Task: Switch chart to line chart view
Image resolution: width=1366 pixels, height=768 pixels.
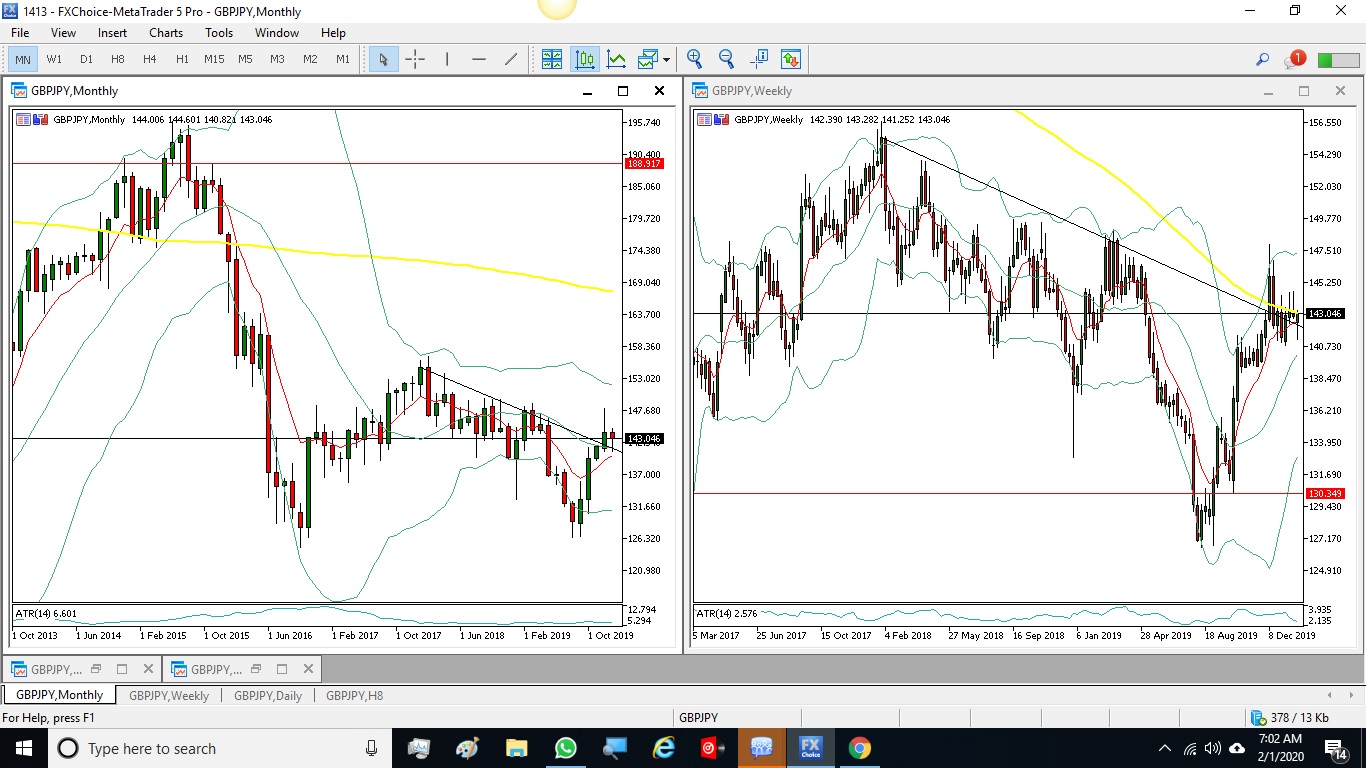Action: pos(617,60)
